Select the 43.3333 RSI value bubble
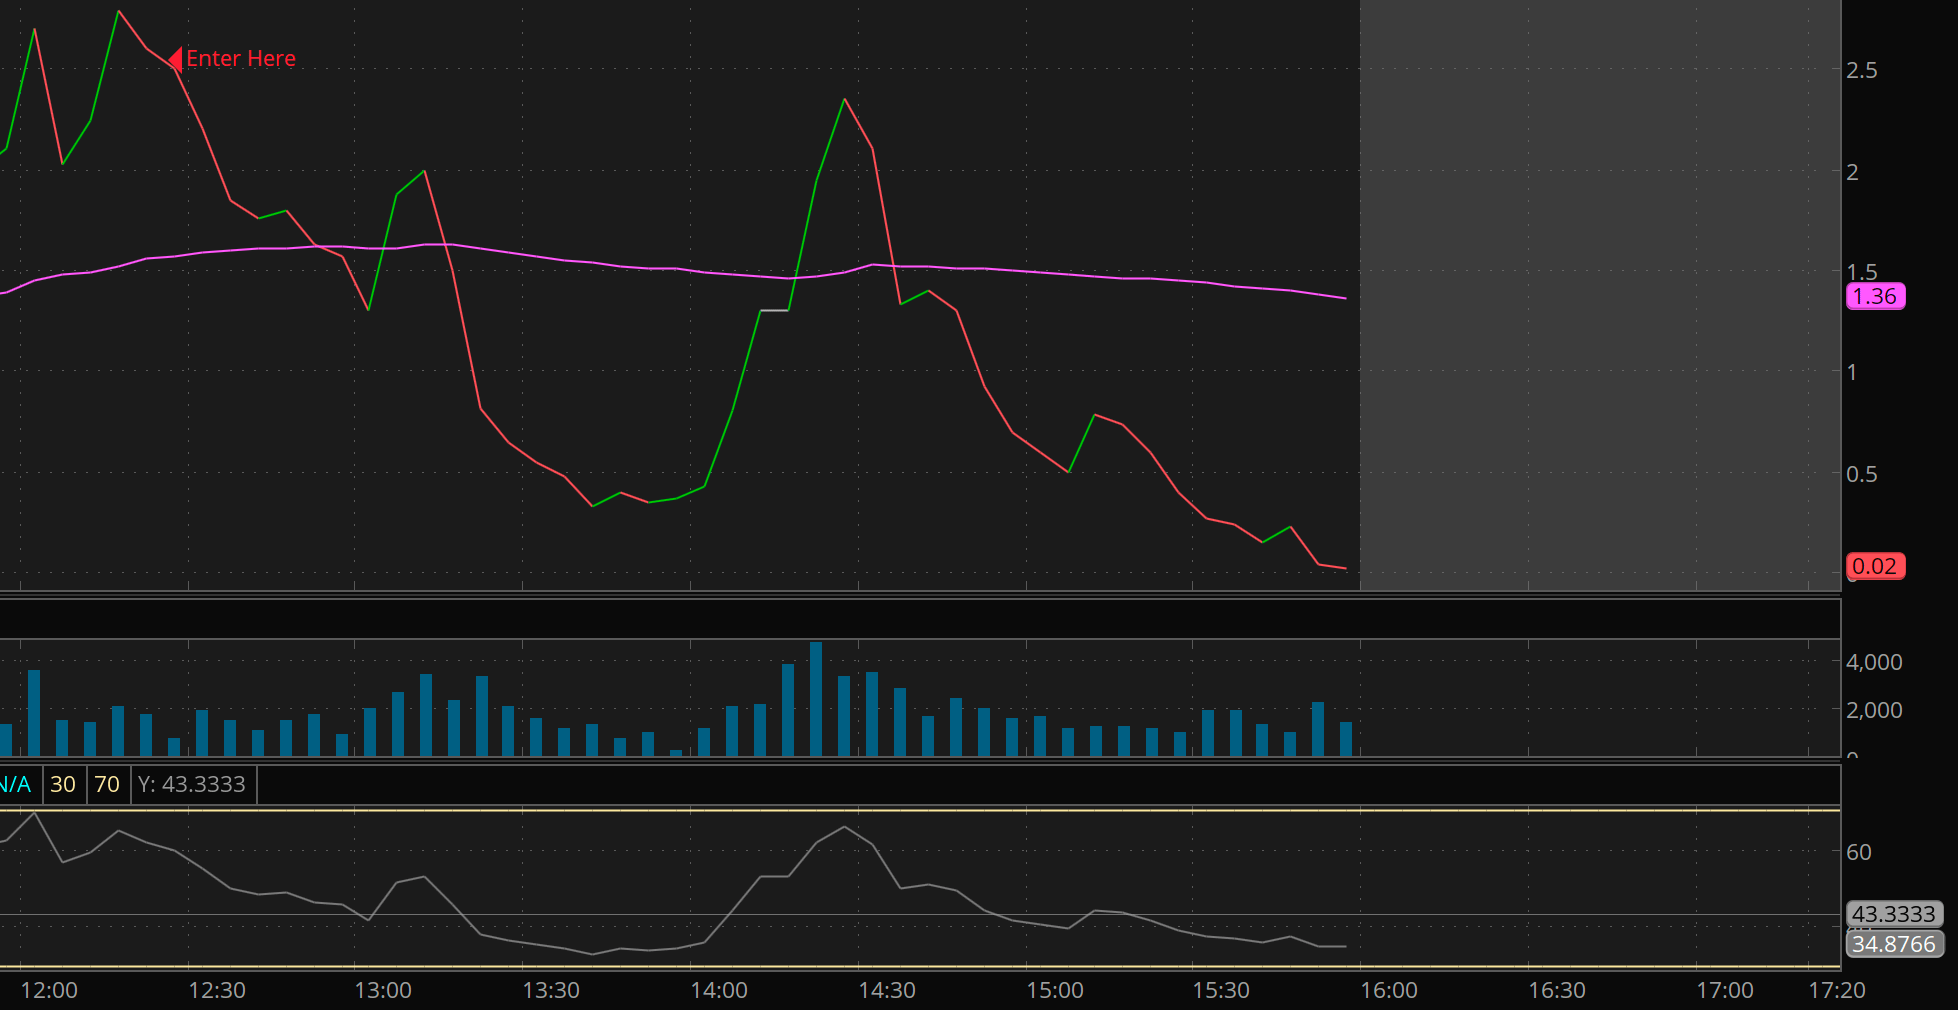This screenshot has height=1010, width=1958. (1894, 914)
